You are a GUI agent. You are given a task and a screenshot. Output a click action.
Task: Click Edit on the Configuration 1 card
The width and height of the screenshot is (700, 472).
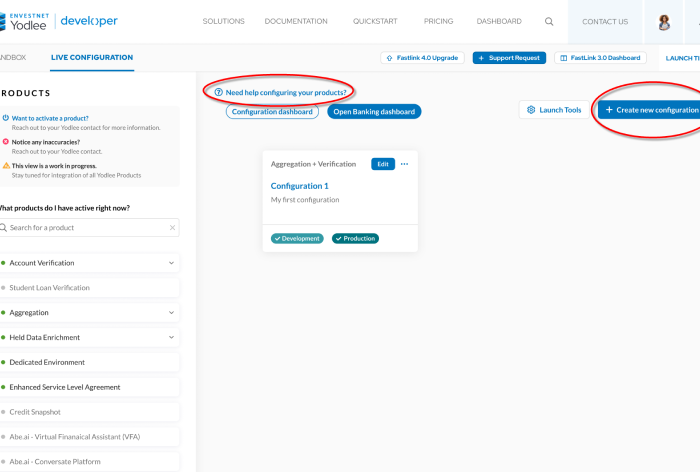pos(383,164)
